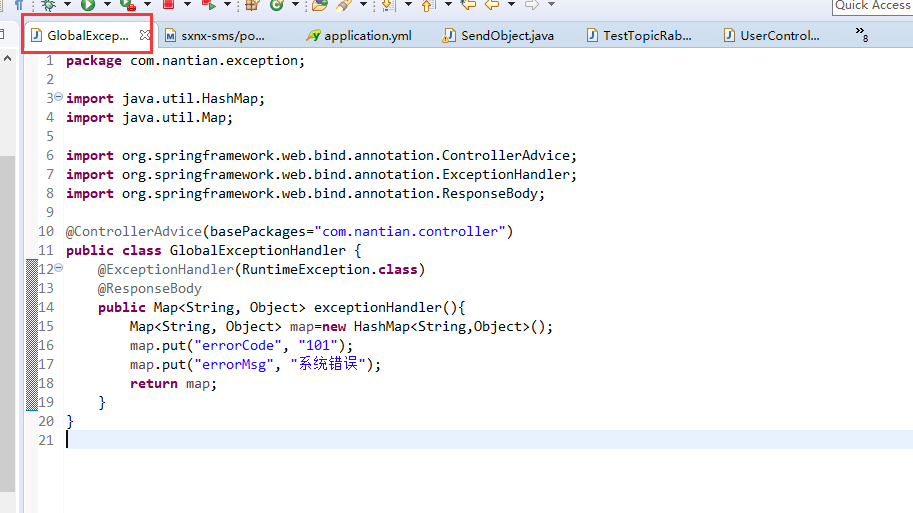Switch to UserControl... tab
913x513 pixels.
pyautogui.click(x=772, y=36)
